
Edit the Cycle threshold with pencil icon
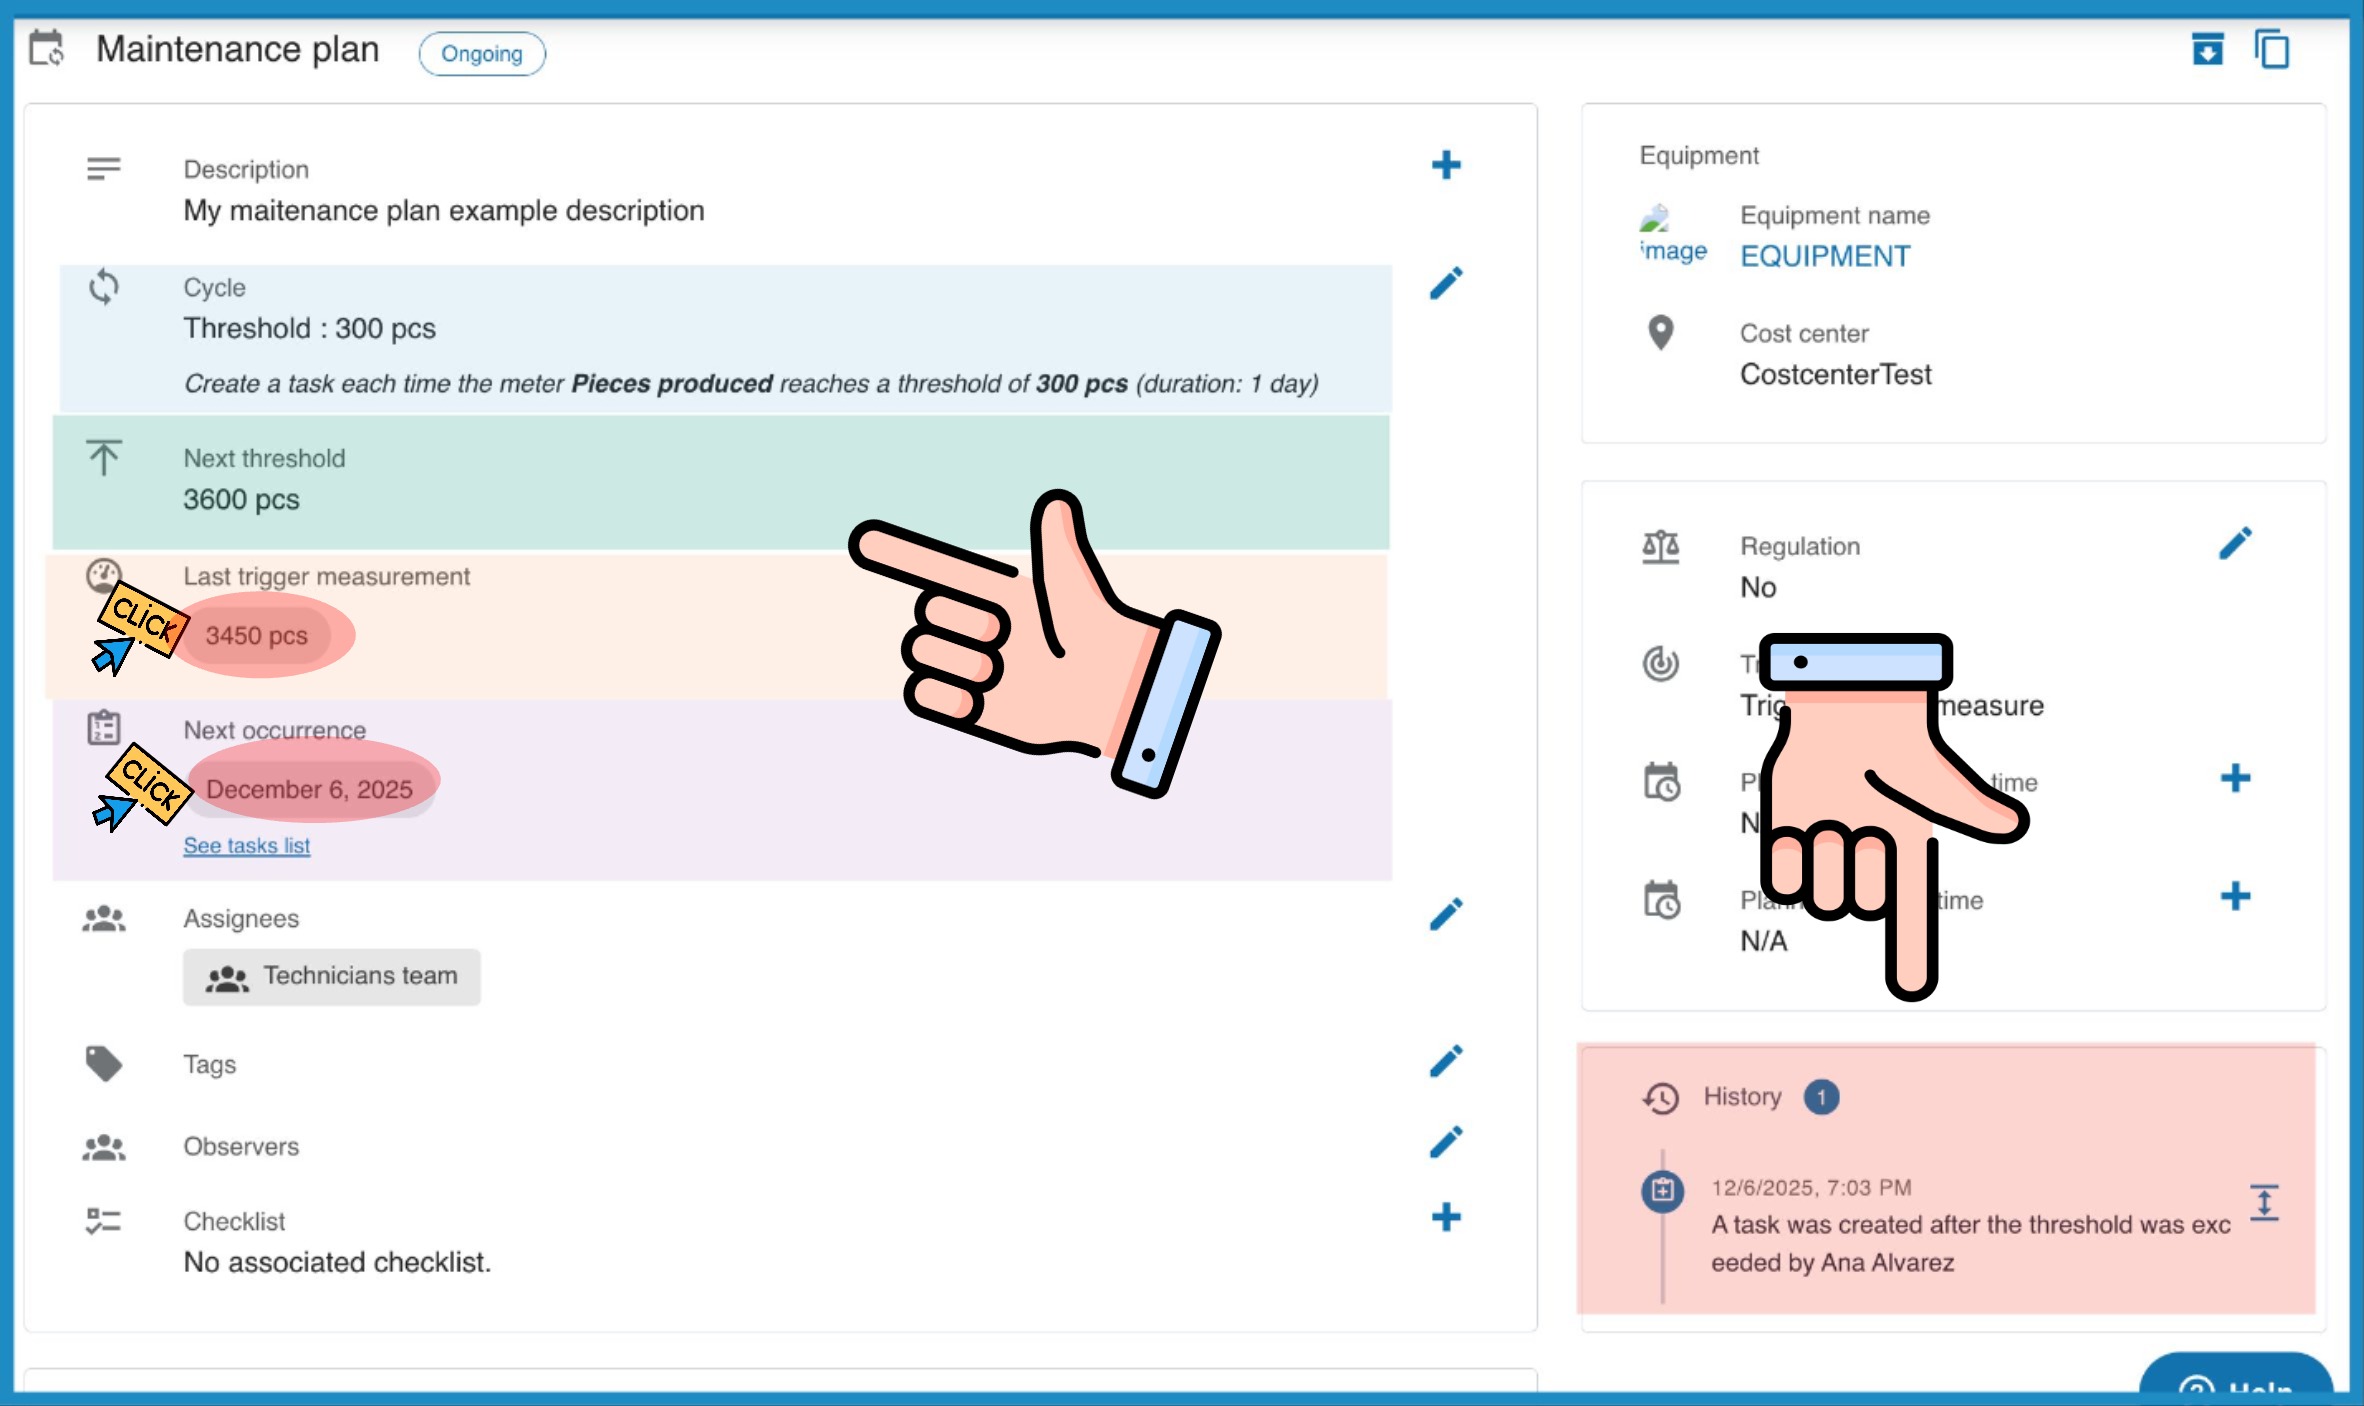pyautogui.click(x=1445, y=284)
